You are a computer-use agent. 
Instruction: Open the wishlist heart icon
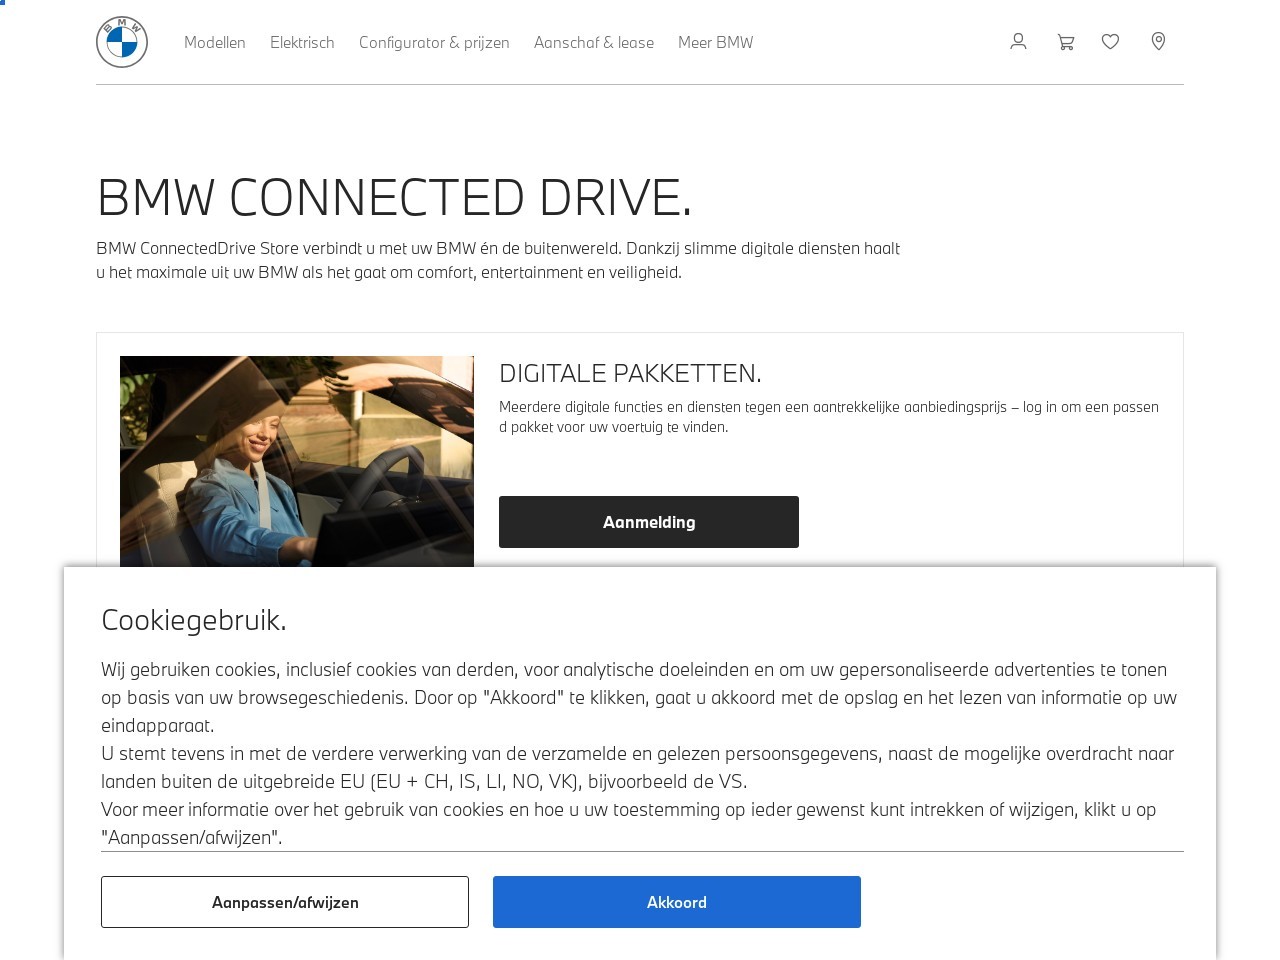(x=1110, y=42)
